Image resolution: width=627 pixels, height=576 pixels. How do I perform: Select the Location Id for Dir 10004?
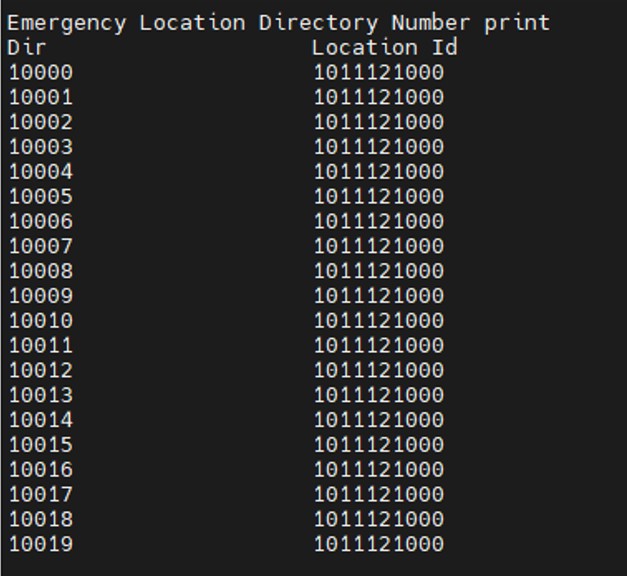tap(378, 171)
